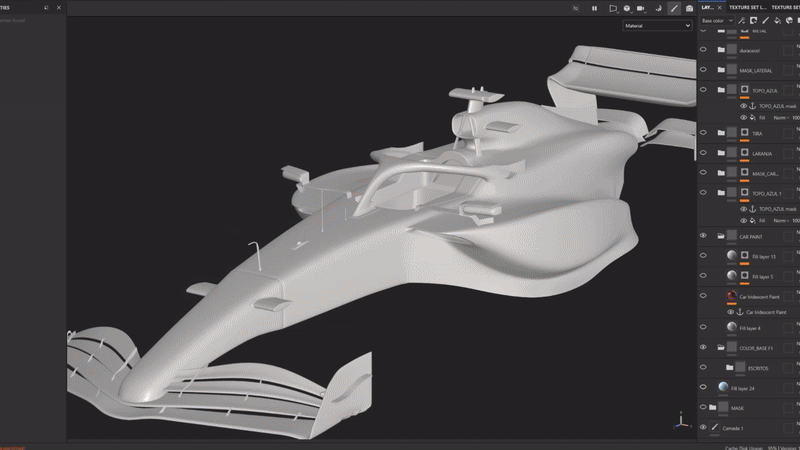Pause the viewport rendering
This screenshot has height=450, width=800.
click(594, 8)
